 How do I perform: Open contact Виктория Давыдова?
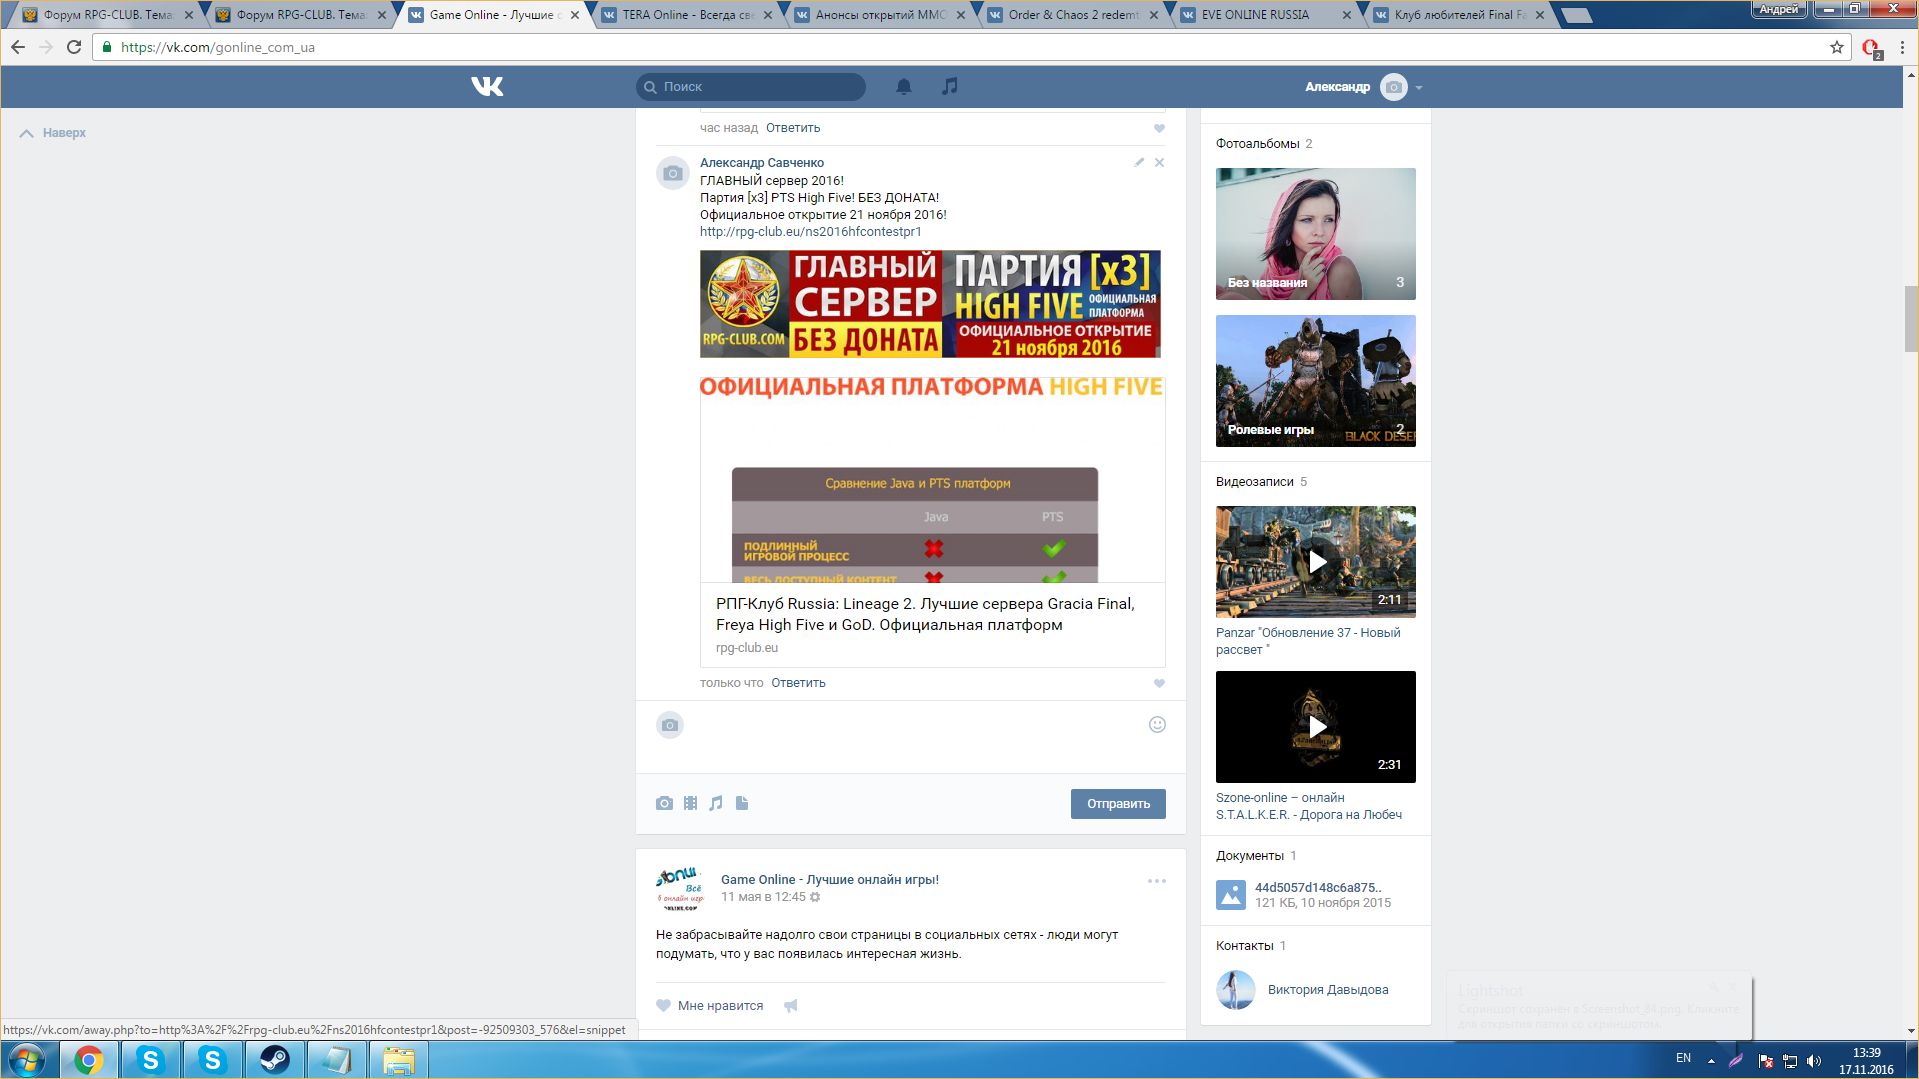[x=1328, y=990]
